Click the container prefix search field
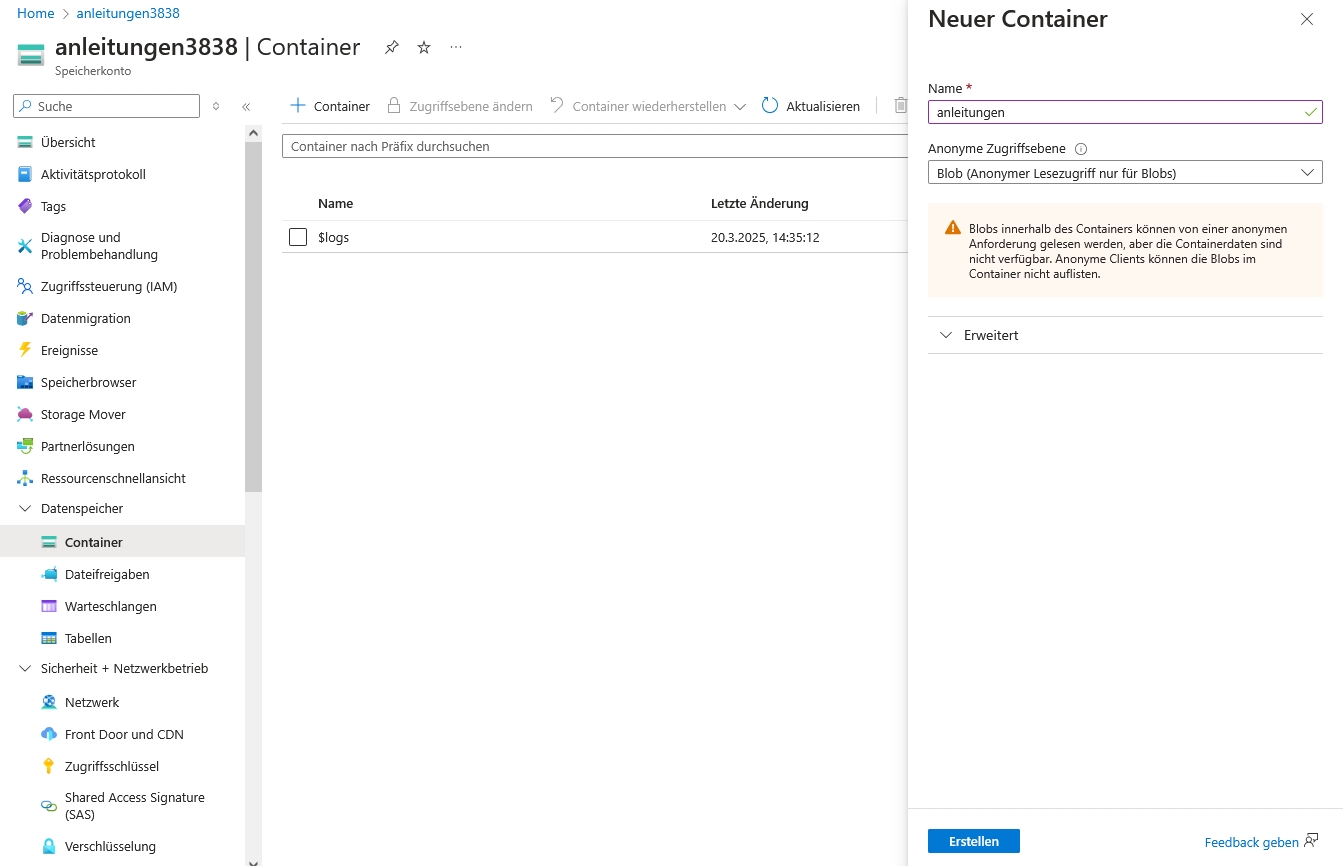 coord(594,146)
